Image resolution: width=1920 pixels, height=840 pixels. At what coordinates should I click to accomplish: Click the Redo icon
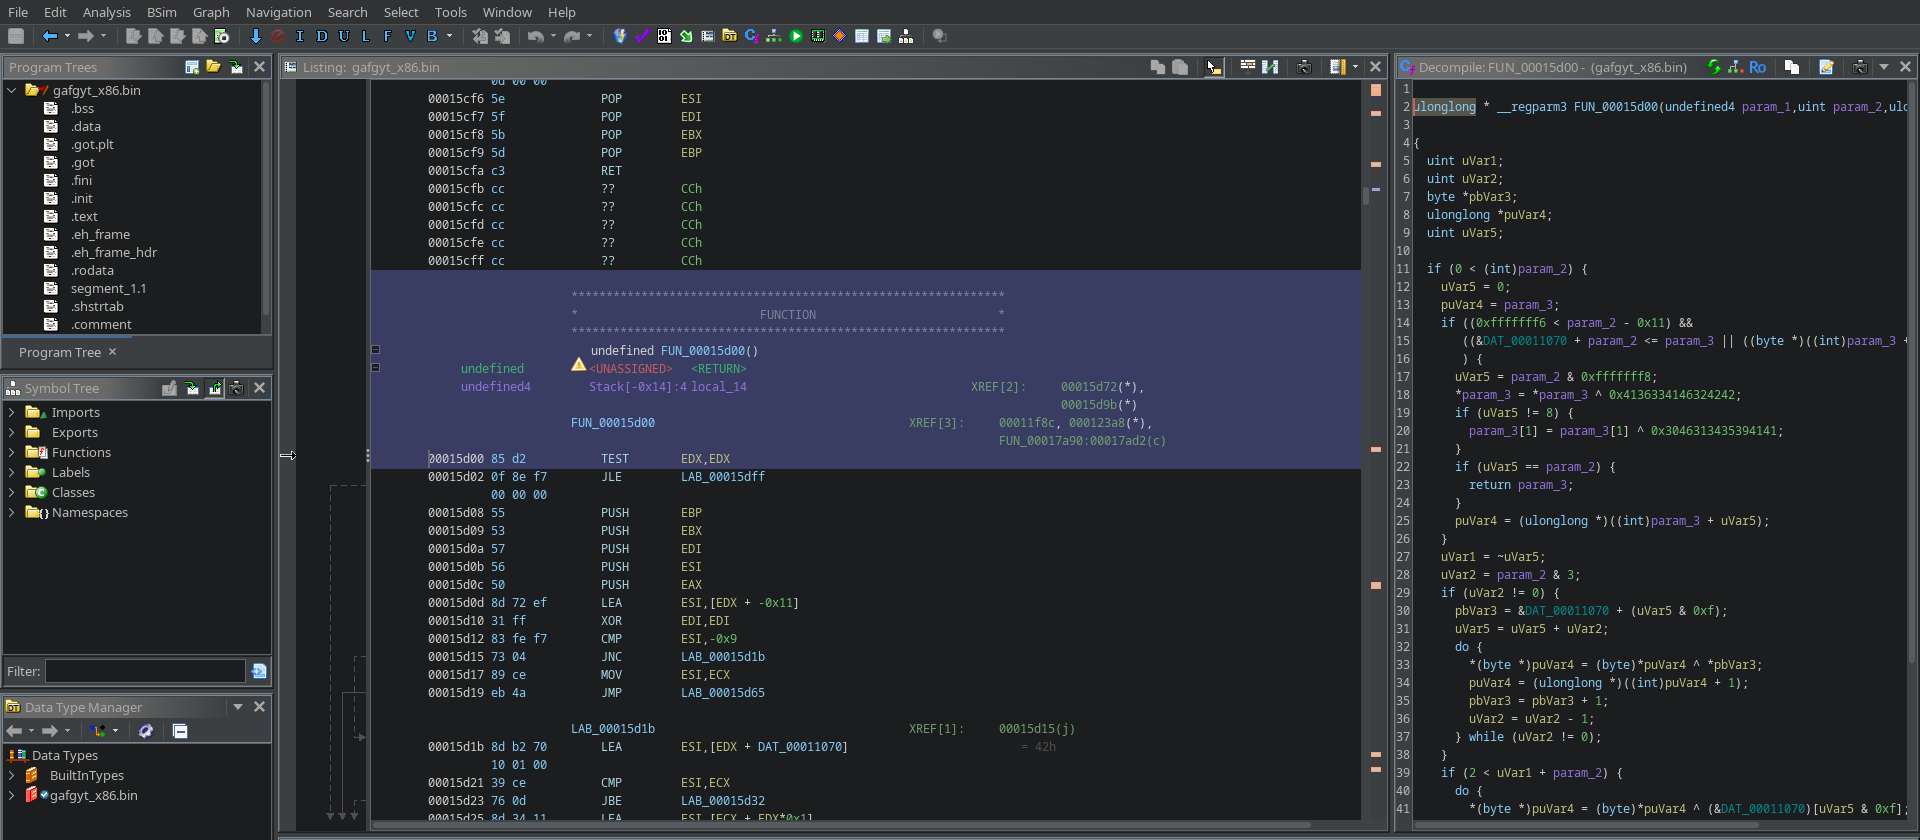(x=572, y=36)
